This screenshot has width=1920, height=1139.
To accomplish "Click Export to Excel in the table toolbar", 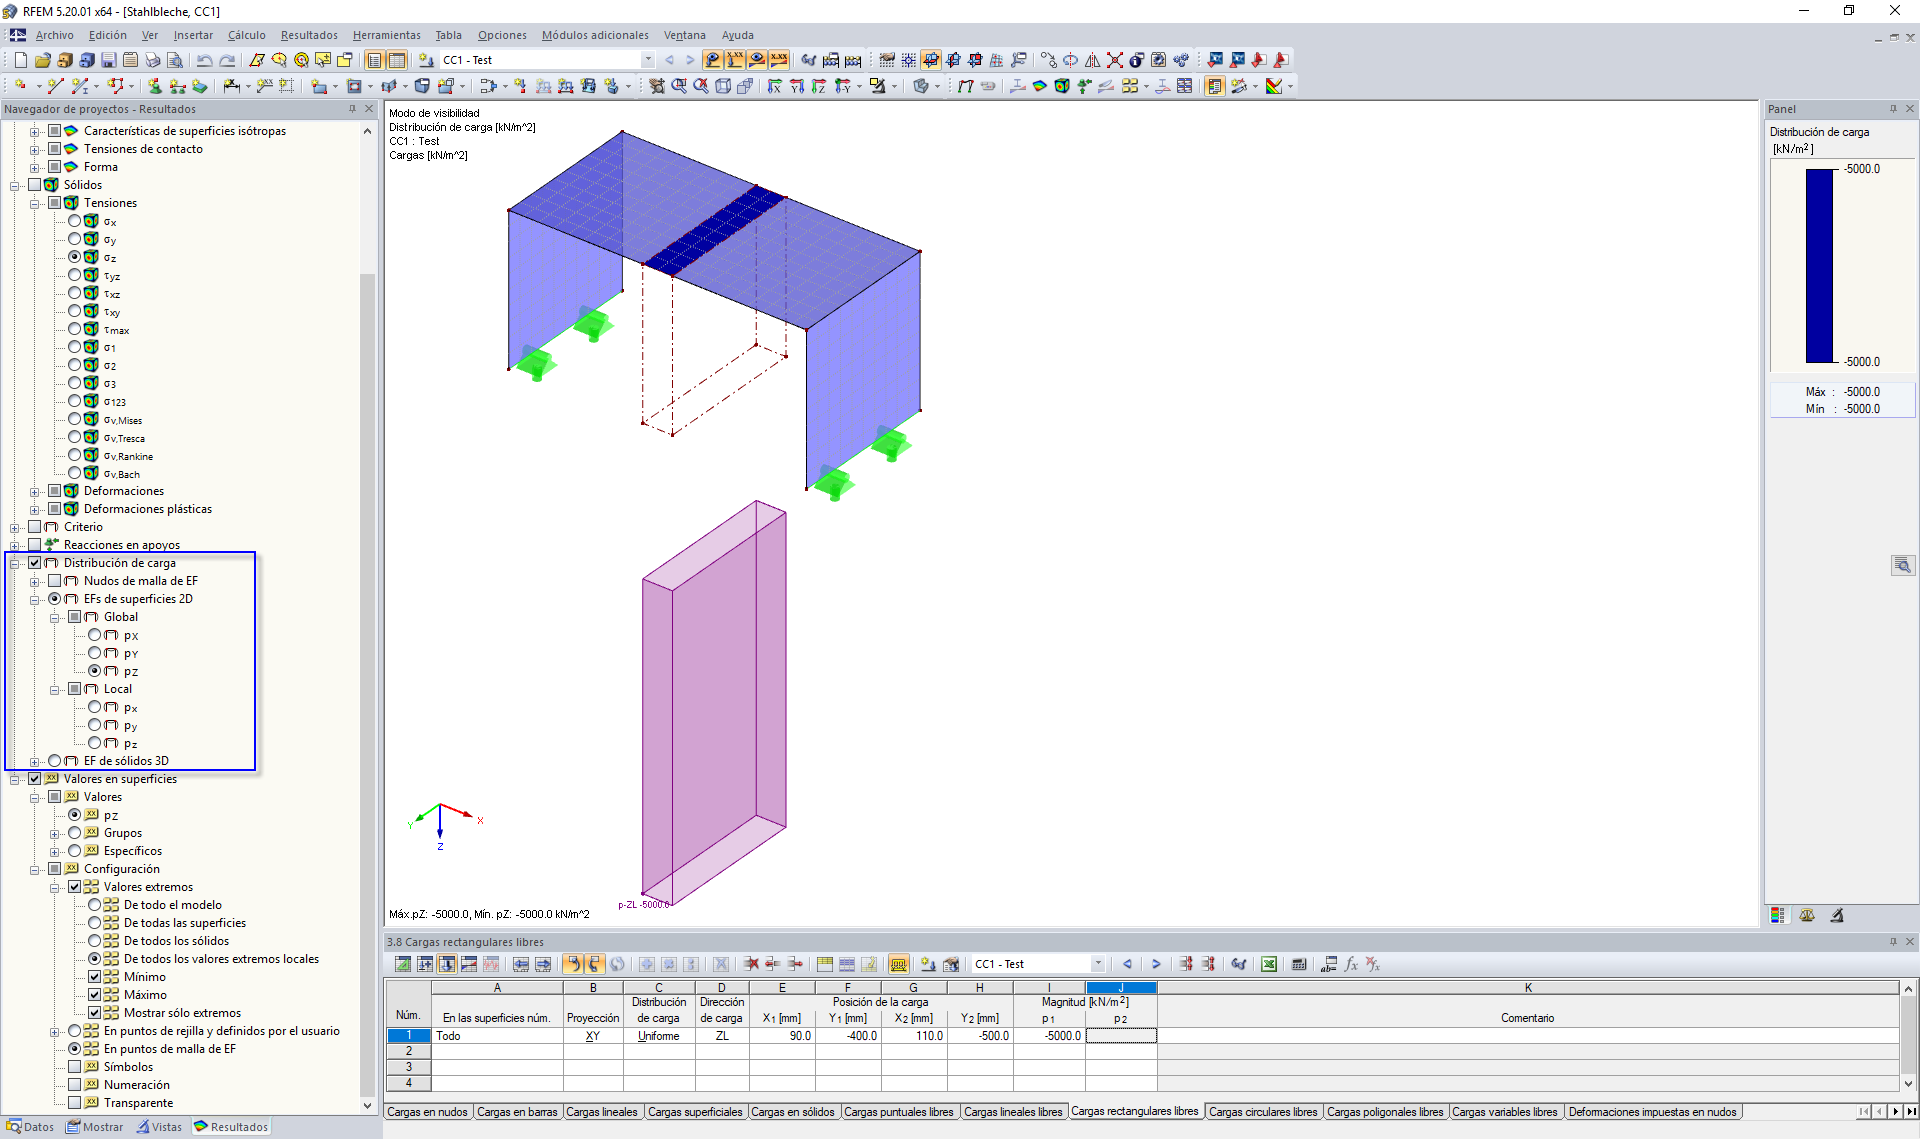I will [1268, 964].
